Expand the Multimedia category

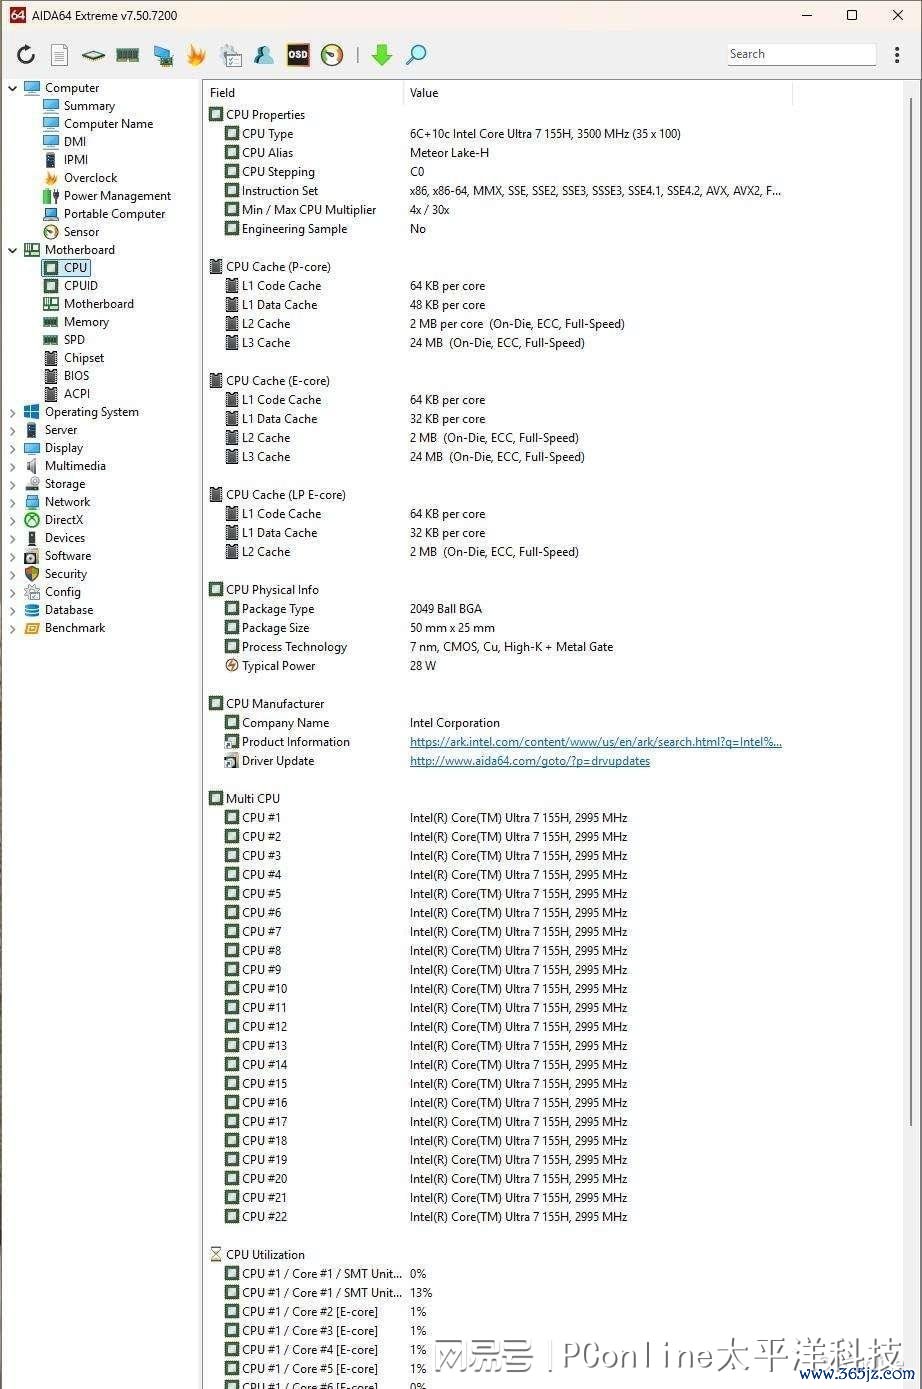click(13, 466)
